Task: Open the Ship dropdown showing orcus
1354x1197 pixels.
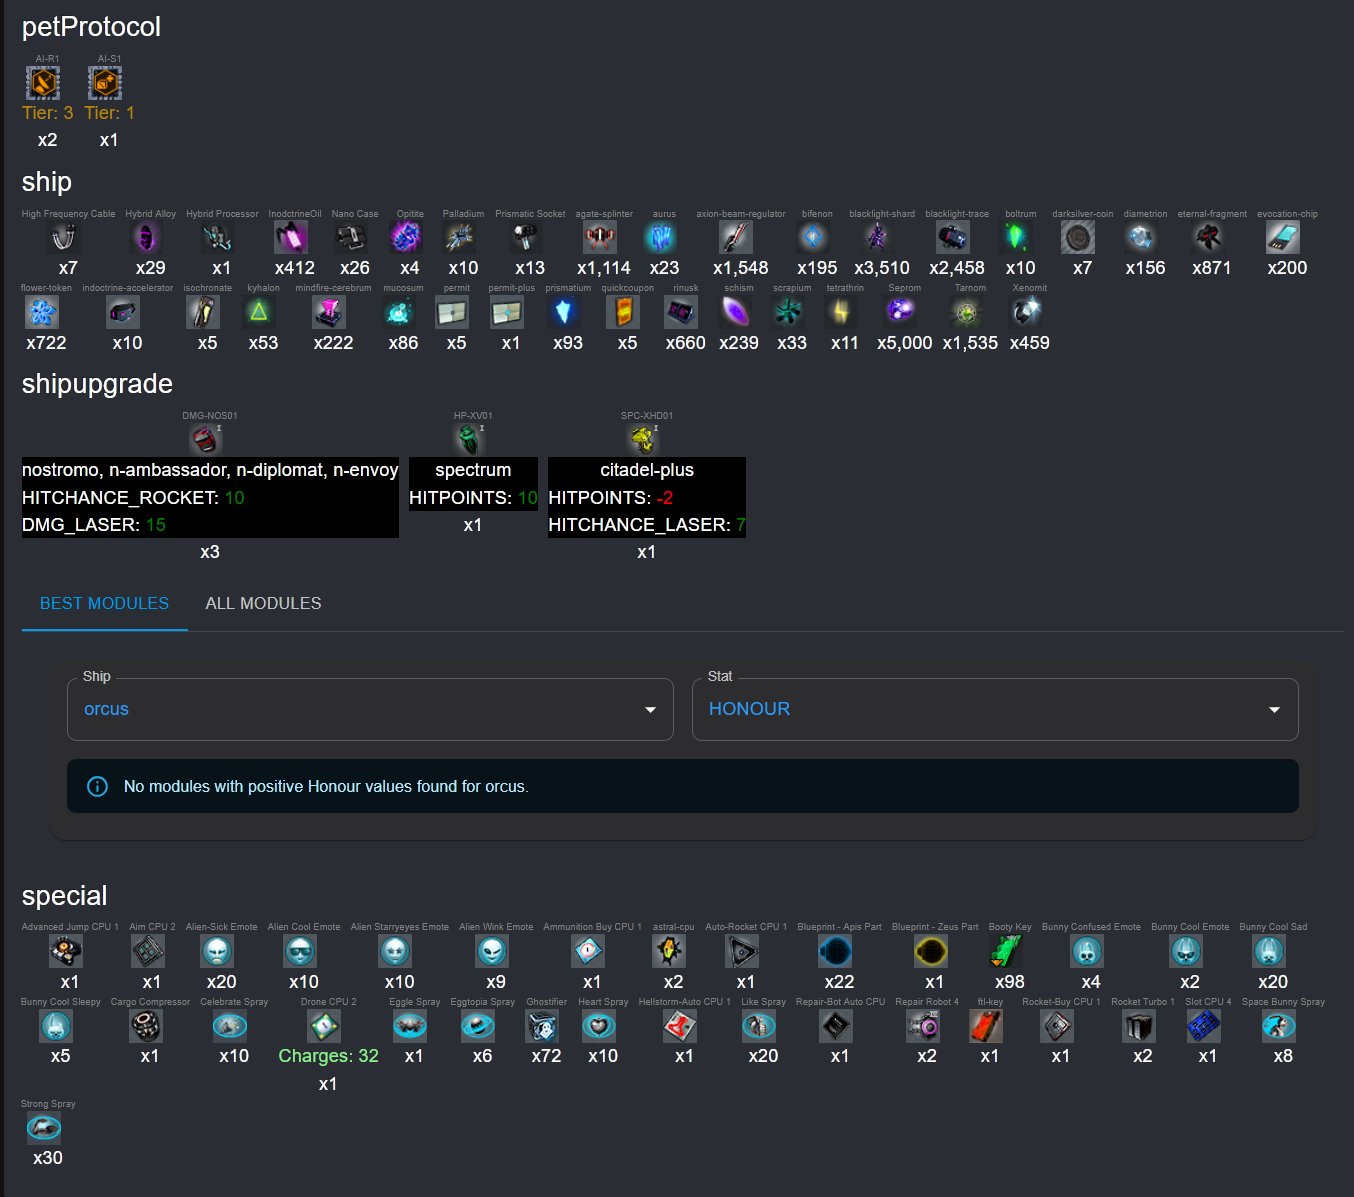Action: coord(370,709)
